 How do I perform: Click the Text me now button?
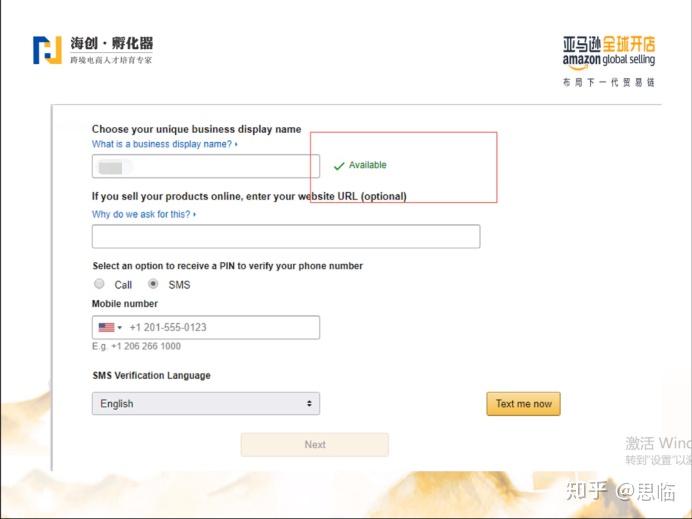pyautogui.click(x=523, y=404)
